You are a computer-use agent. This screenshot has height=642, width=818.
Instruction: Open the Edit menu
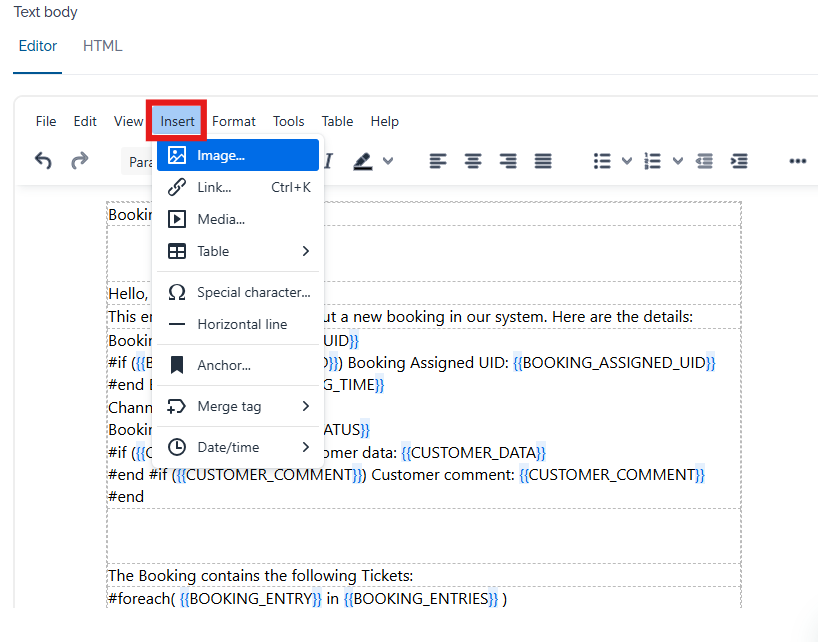coord(85,122)
